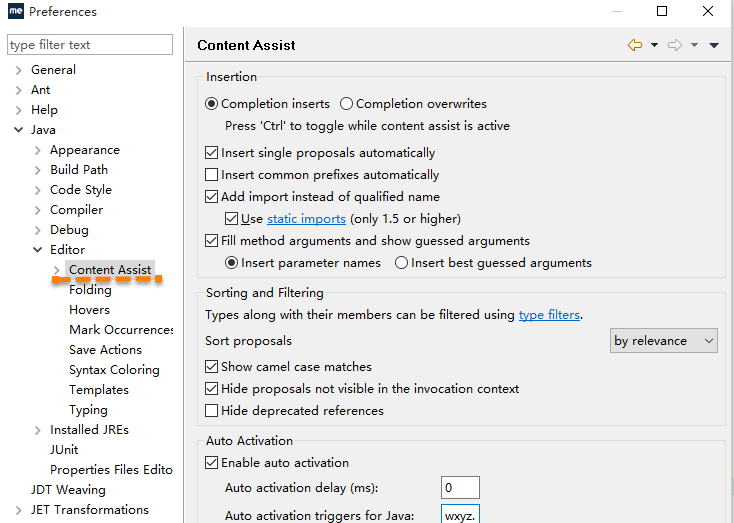Select Templates preference page
Screen dimensions: 734x523
[99, 390]
